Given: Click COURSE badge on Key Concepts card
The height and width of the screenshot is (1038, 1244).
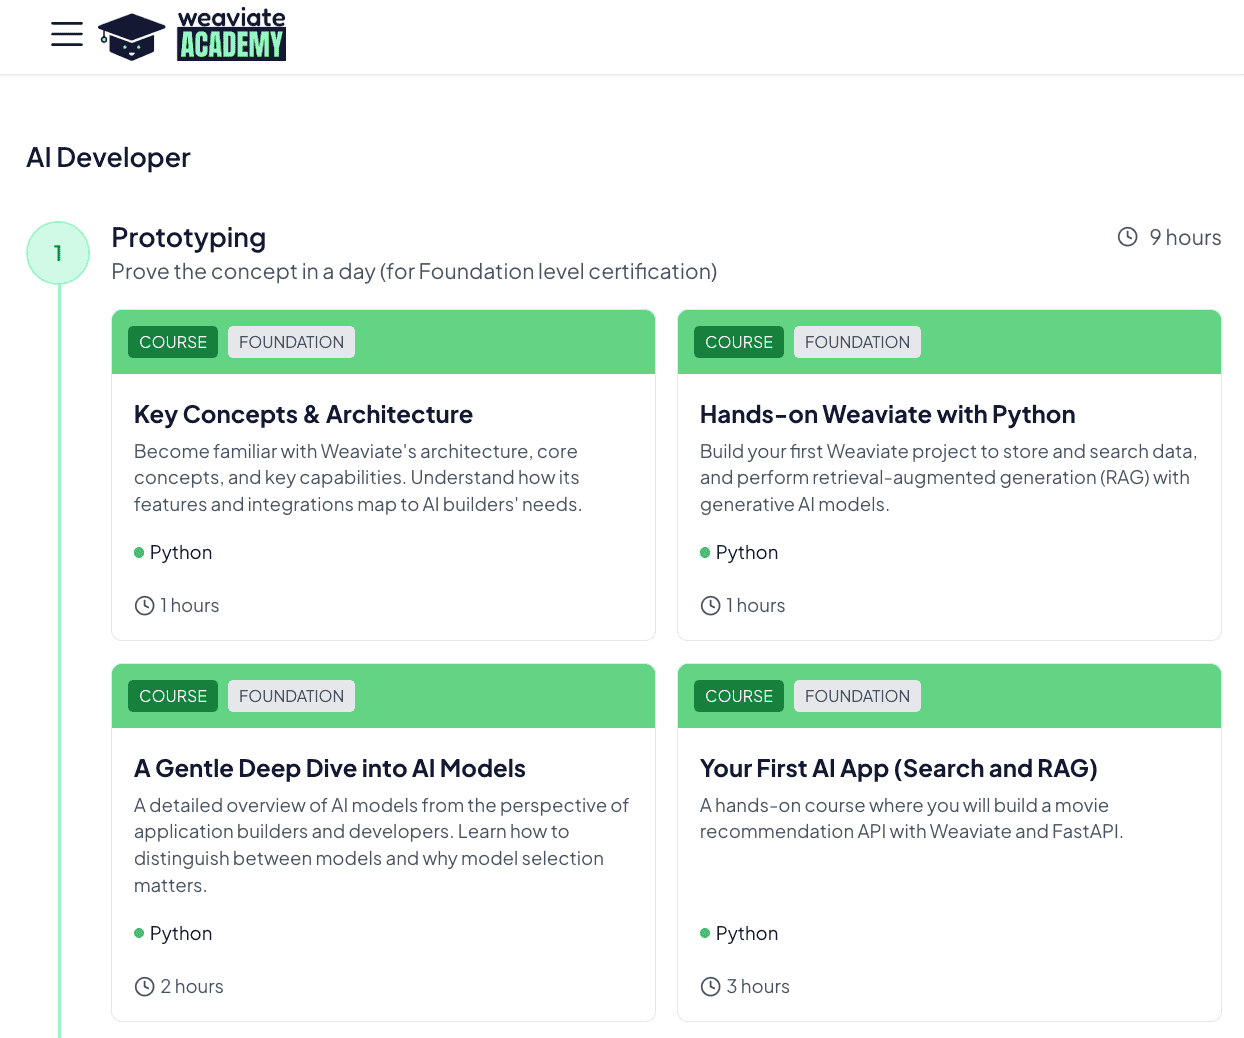Looking at the screenshot, I should 173,342.
